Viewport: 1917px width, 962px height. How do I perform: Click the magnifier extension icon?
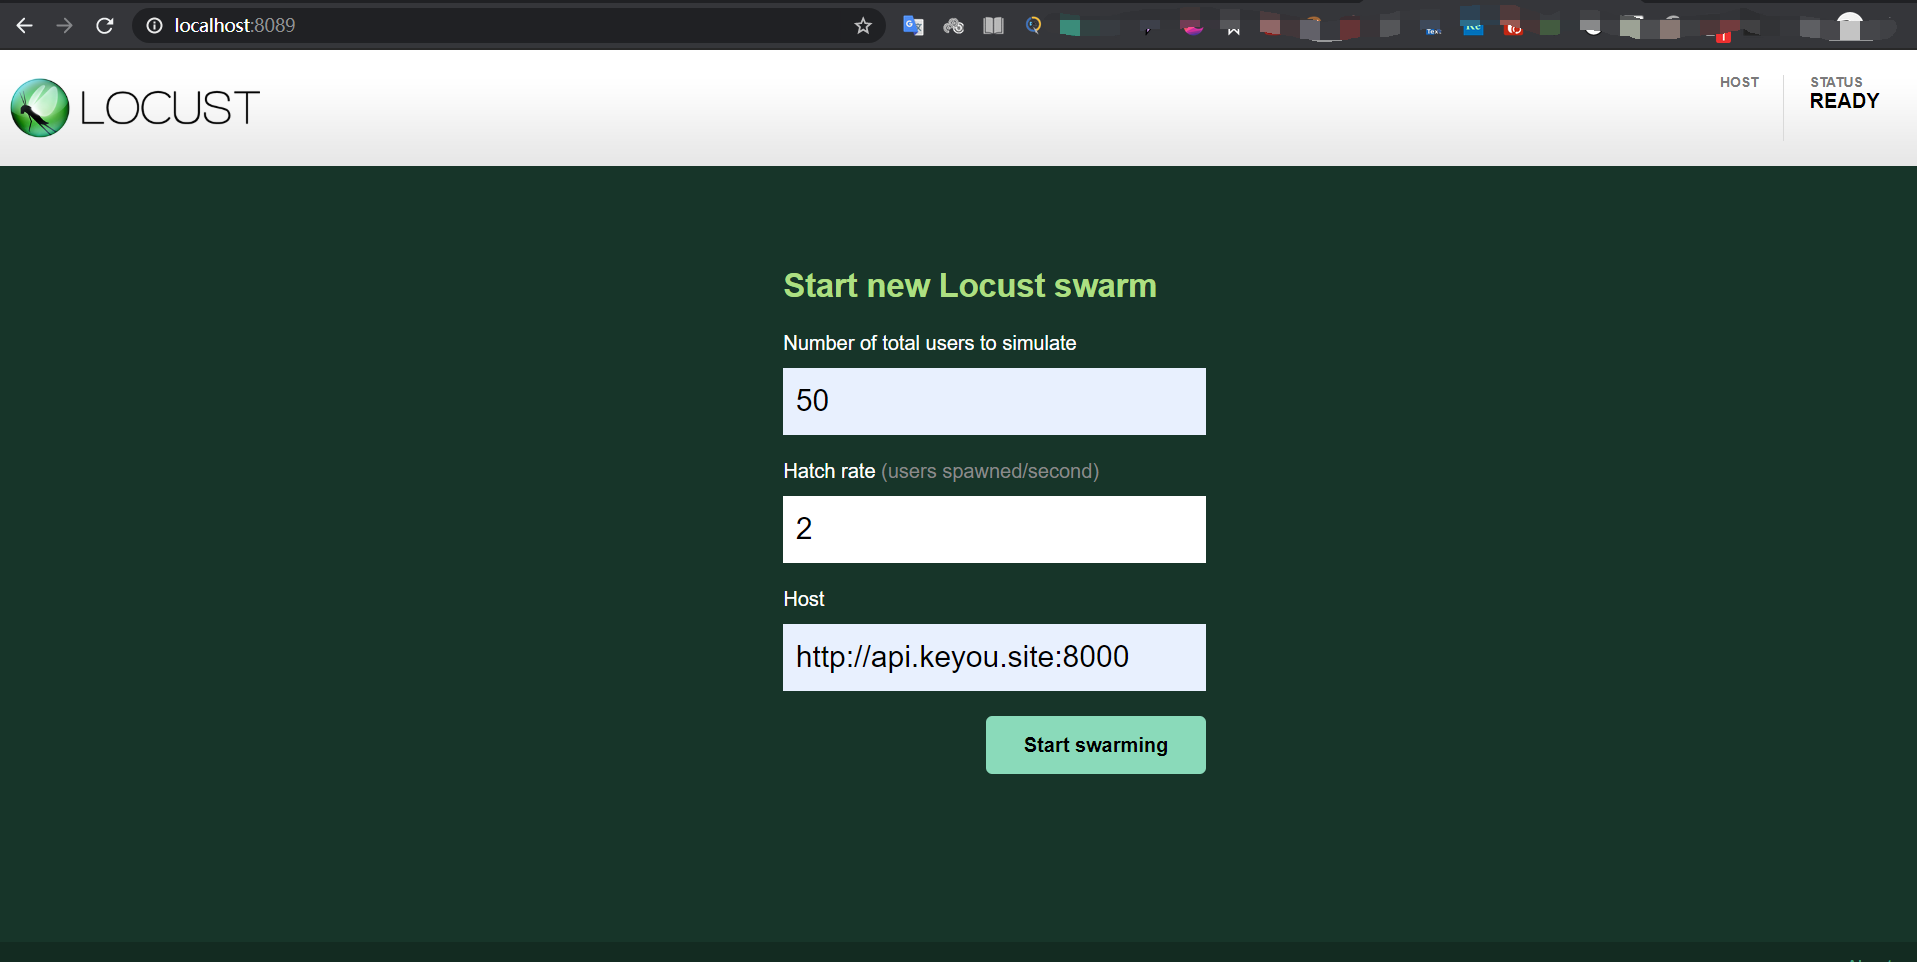click(1033, 26)
